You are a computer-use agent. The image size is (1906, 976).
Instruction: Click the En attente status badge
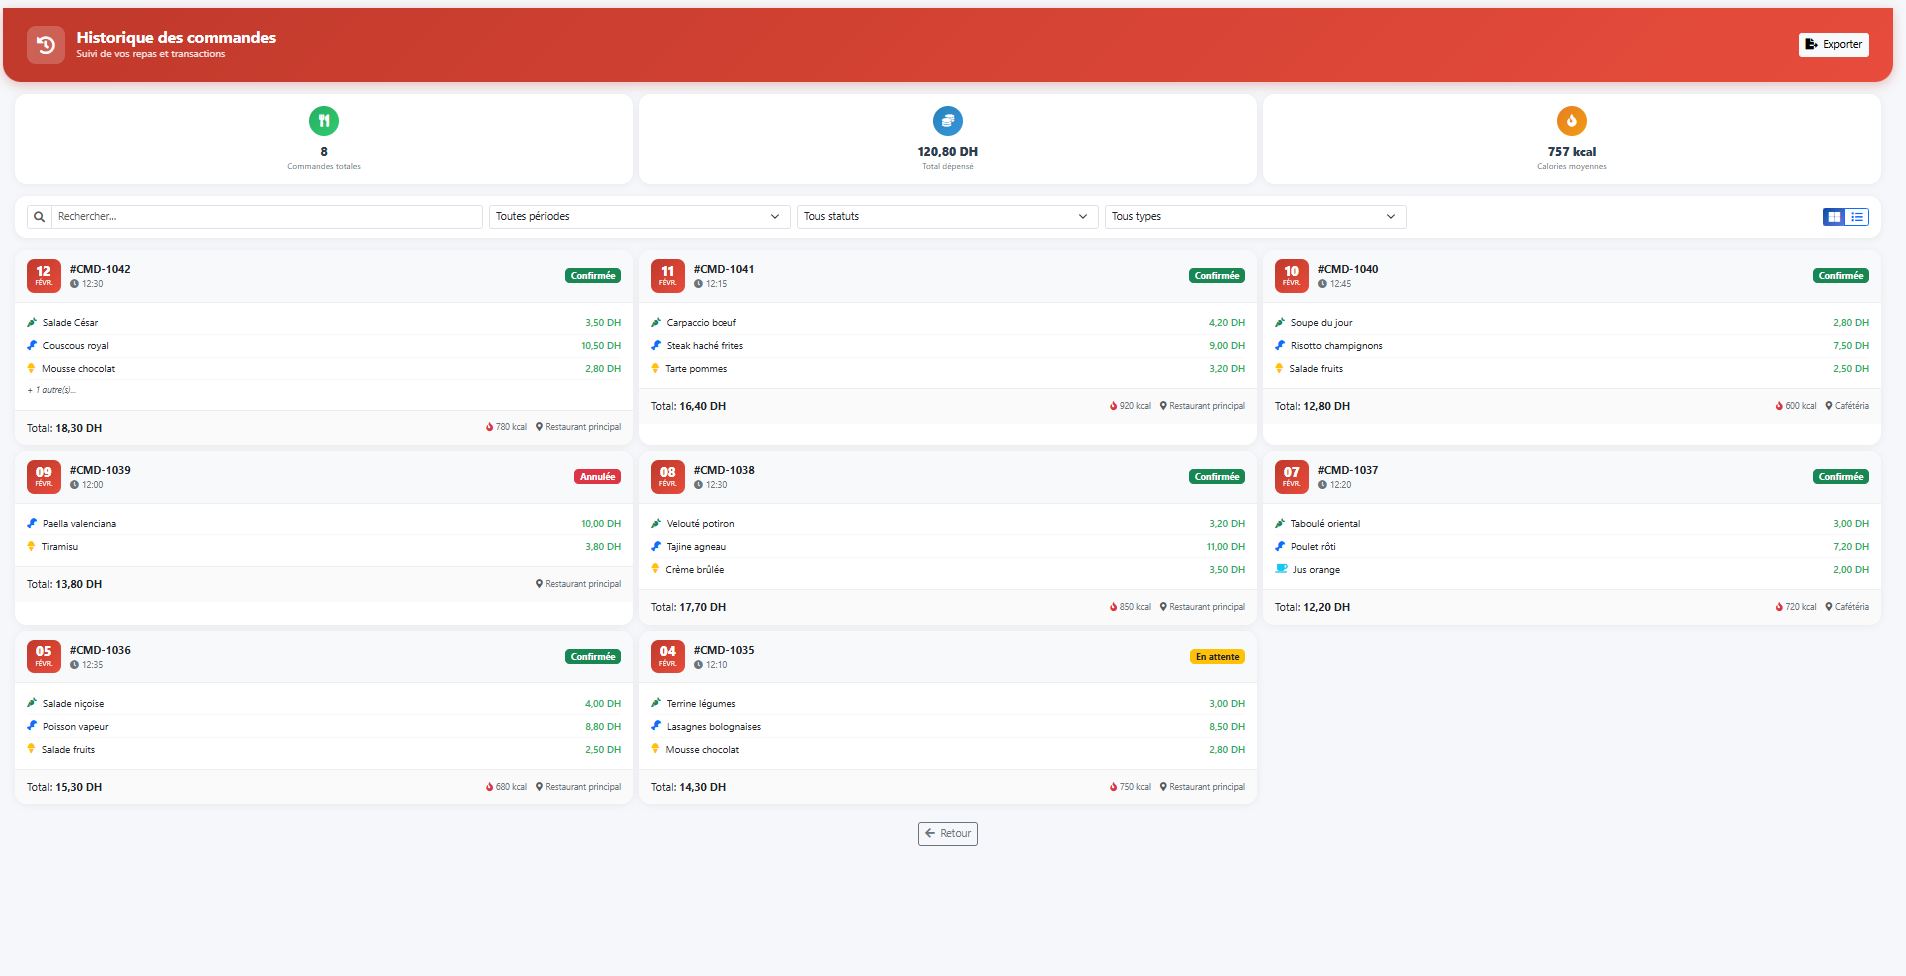(1217, 657)
